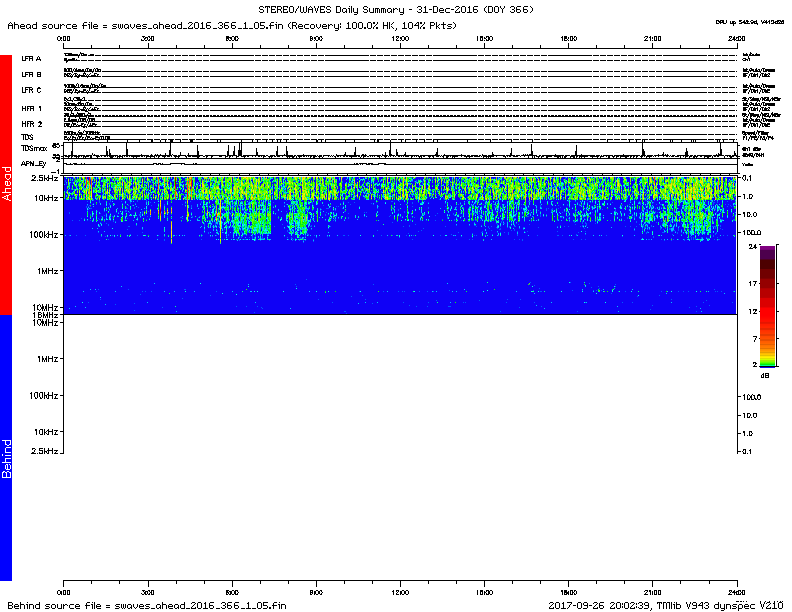Click the 1MHz label on Behind panel
Viewport: 792px width, 612px height.
(48, 359)
